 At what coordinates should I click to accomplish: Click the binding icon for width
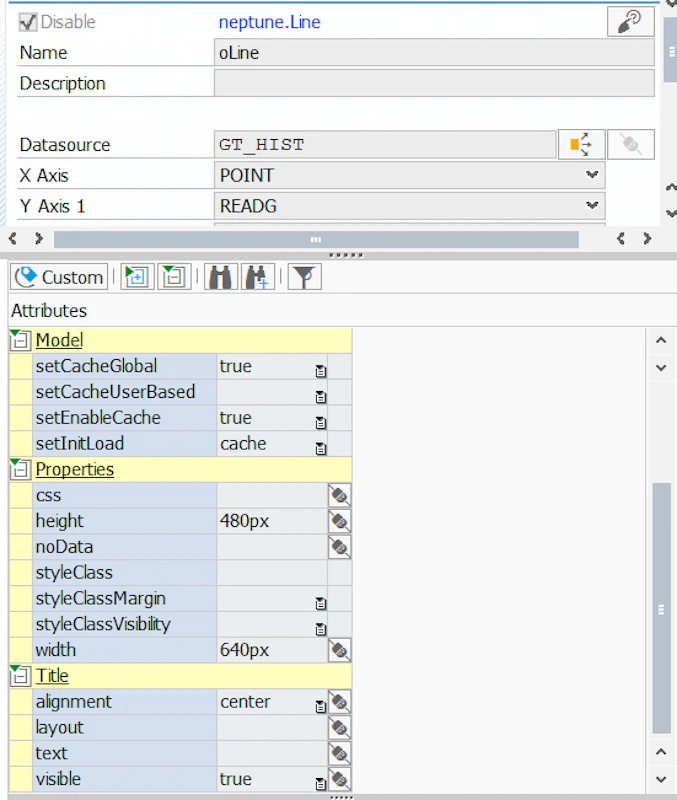point(339,650)
